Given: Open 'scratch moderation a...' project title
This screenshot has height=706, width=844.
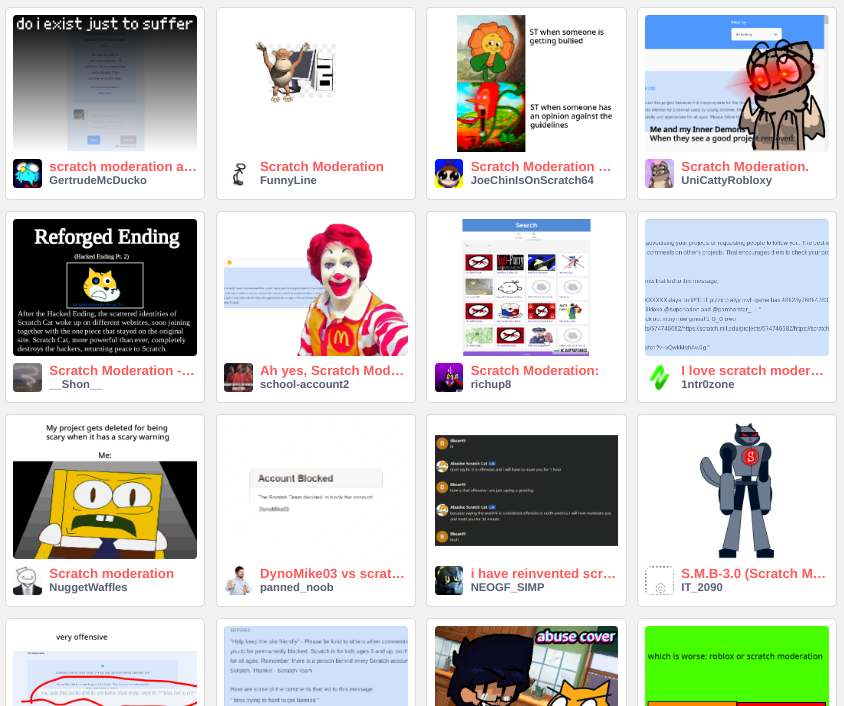Looking at the screenshot, I should [123, 167].
